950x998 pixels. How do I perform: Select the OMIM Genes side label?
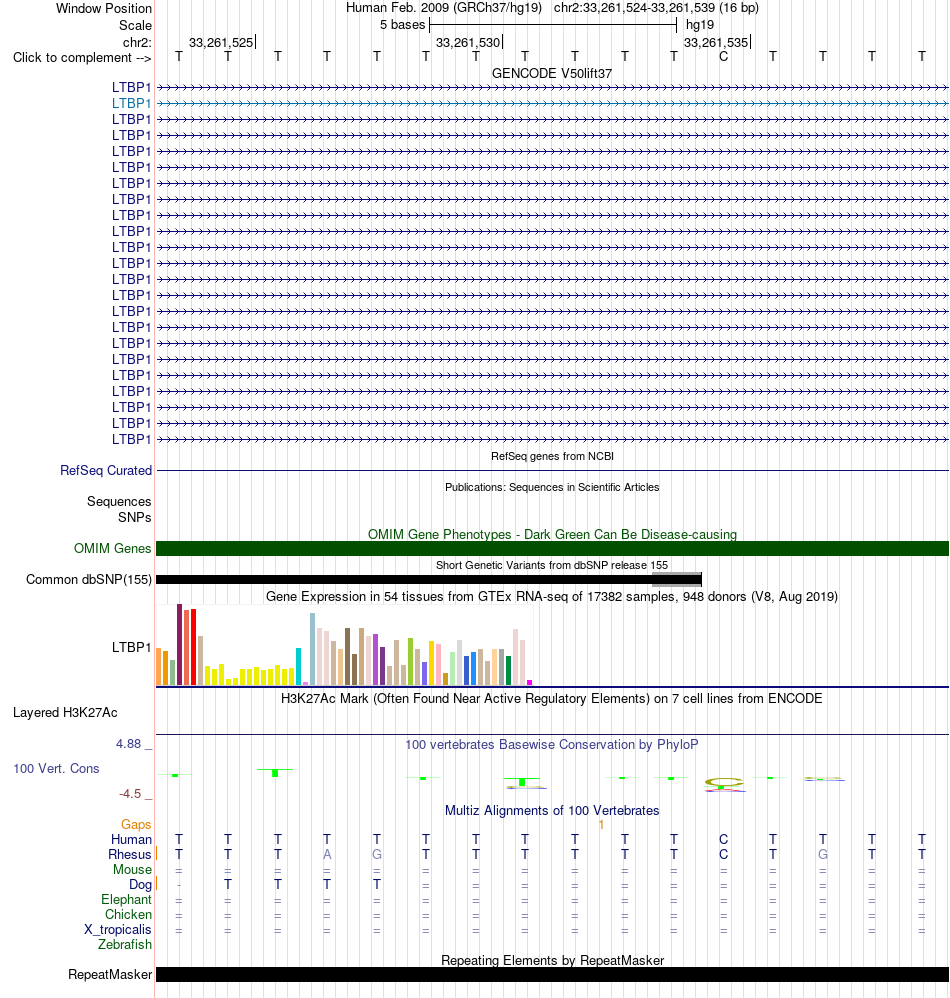113,548
